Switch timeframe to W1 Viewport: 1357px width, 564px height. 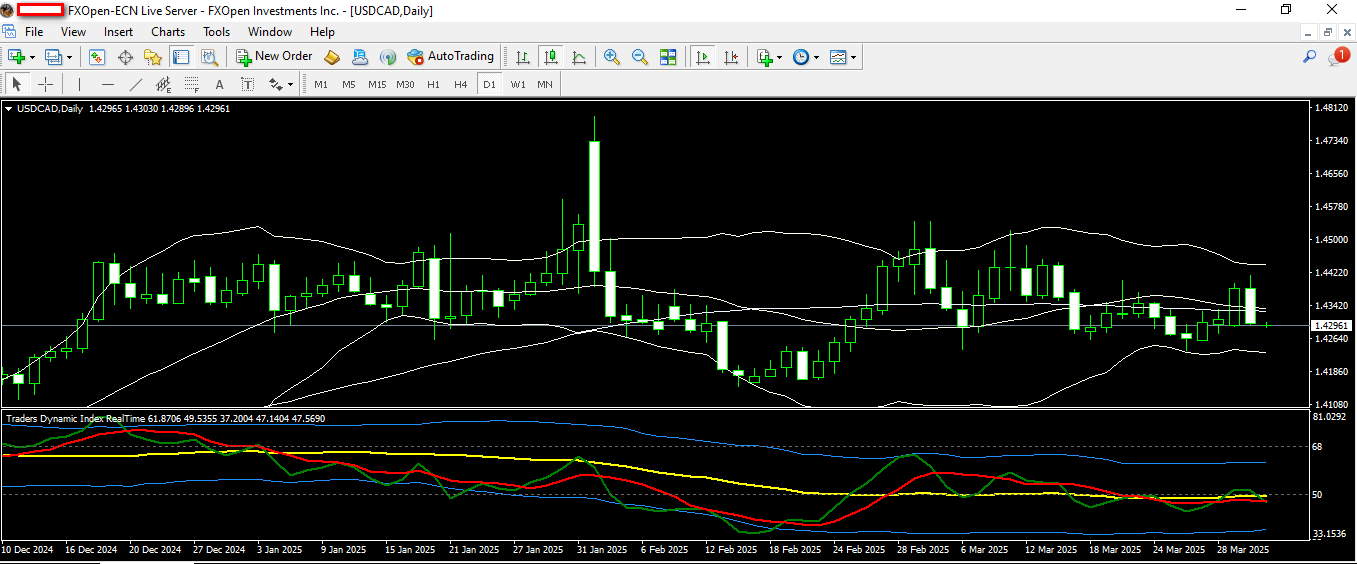click(x=517, y=84)
